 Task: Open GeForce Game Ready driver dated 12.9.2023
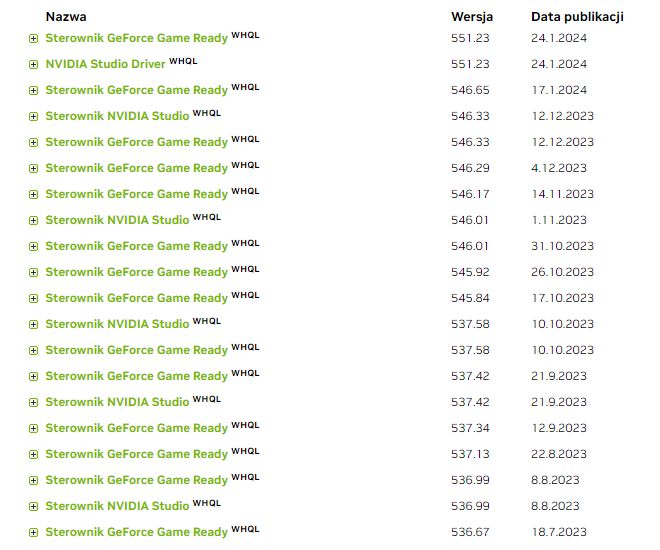136,428
